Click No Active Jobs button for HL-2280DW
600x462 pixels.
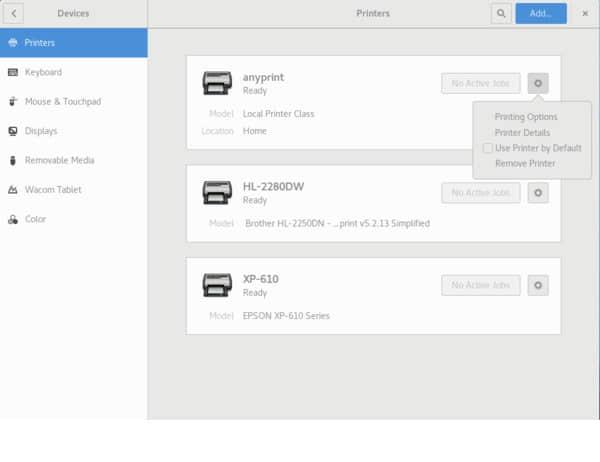481,193
